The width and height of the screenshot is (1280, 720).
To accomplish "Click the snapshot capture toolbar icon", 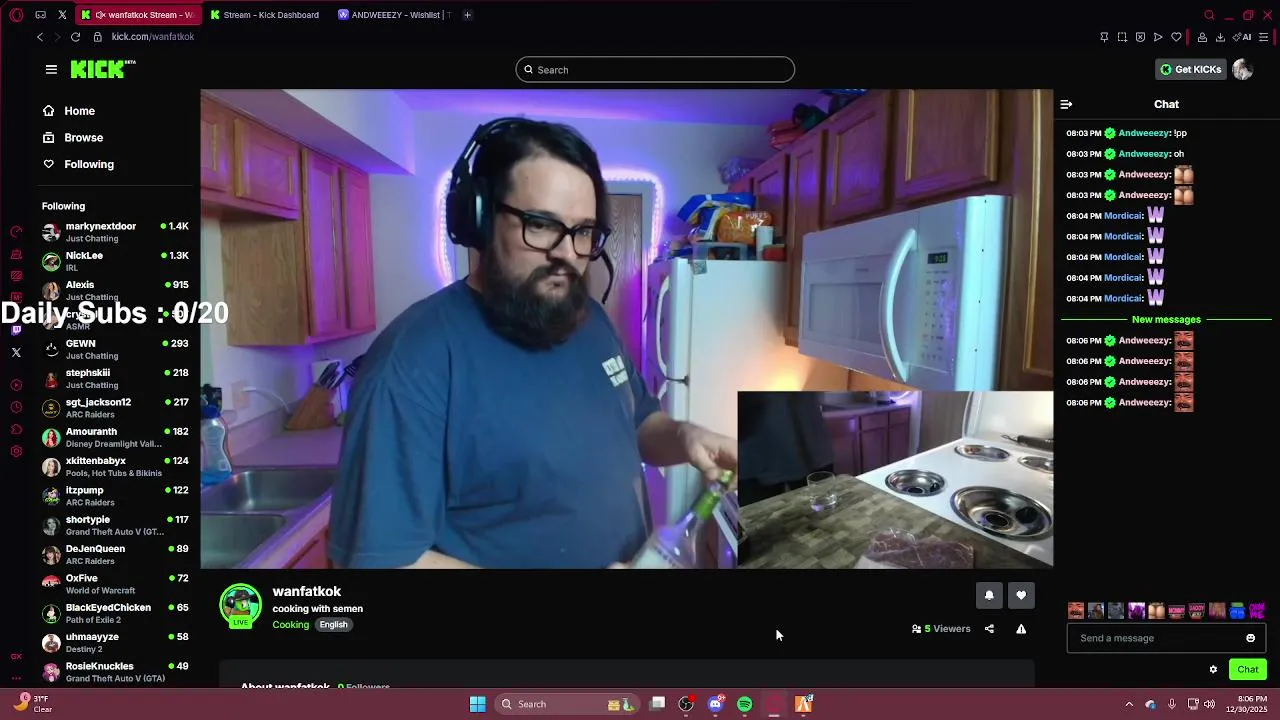I will coord(1122,37).
